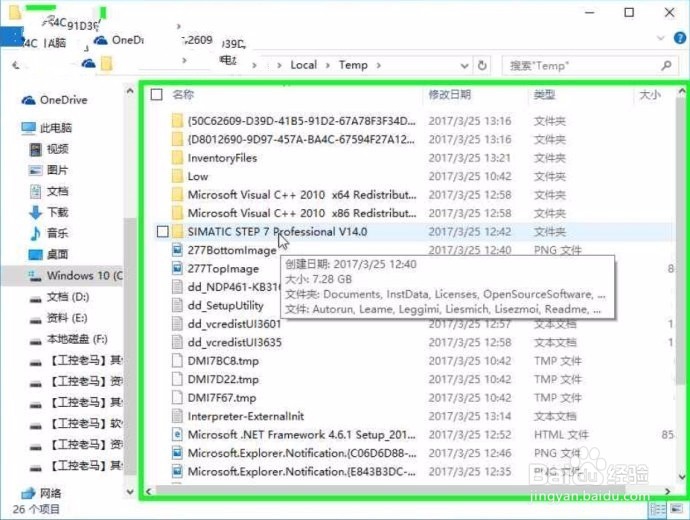Click the chevron after Local in the address bar
Screen dimensions: 690x520
tap(328, 66)
